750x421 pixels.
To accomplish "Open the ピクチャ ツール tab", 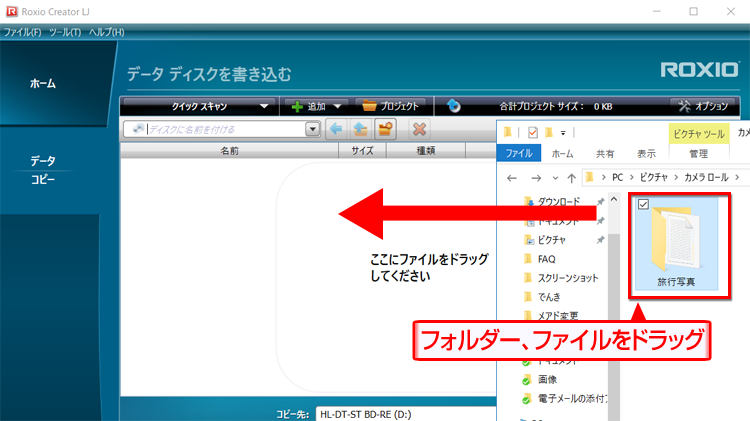I will 699,134.
